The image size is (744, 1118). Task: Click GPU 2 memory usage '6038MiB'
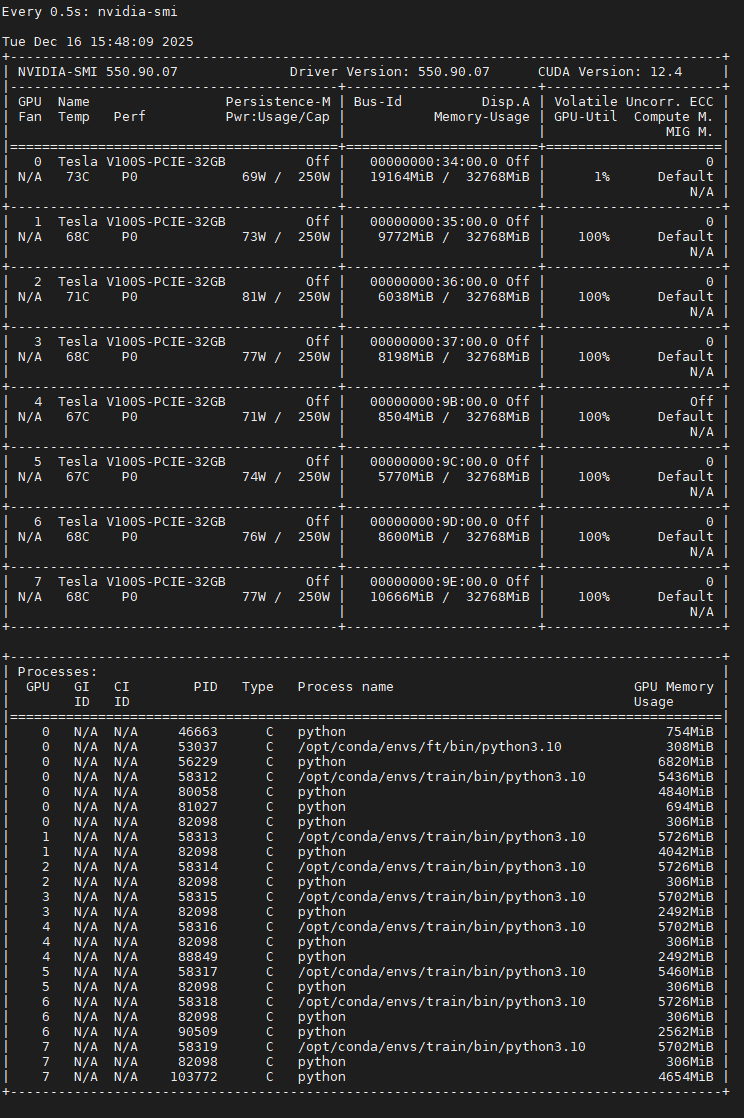[x=406, y=297]
